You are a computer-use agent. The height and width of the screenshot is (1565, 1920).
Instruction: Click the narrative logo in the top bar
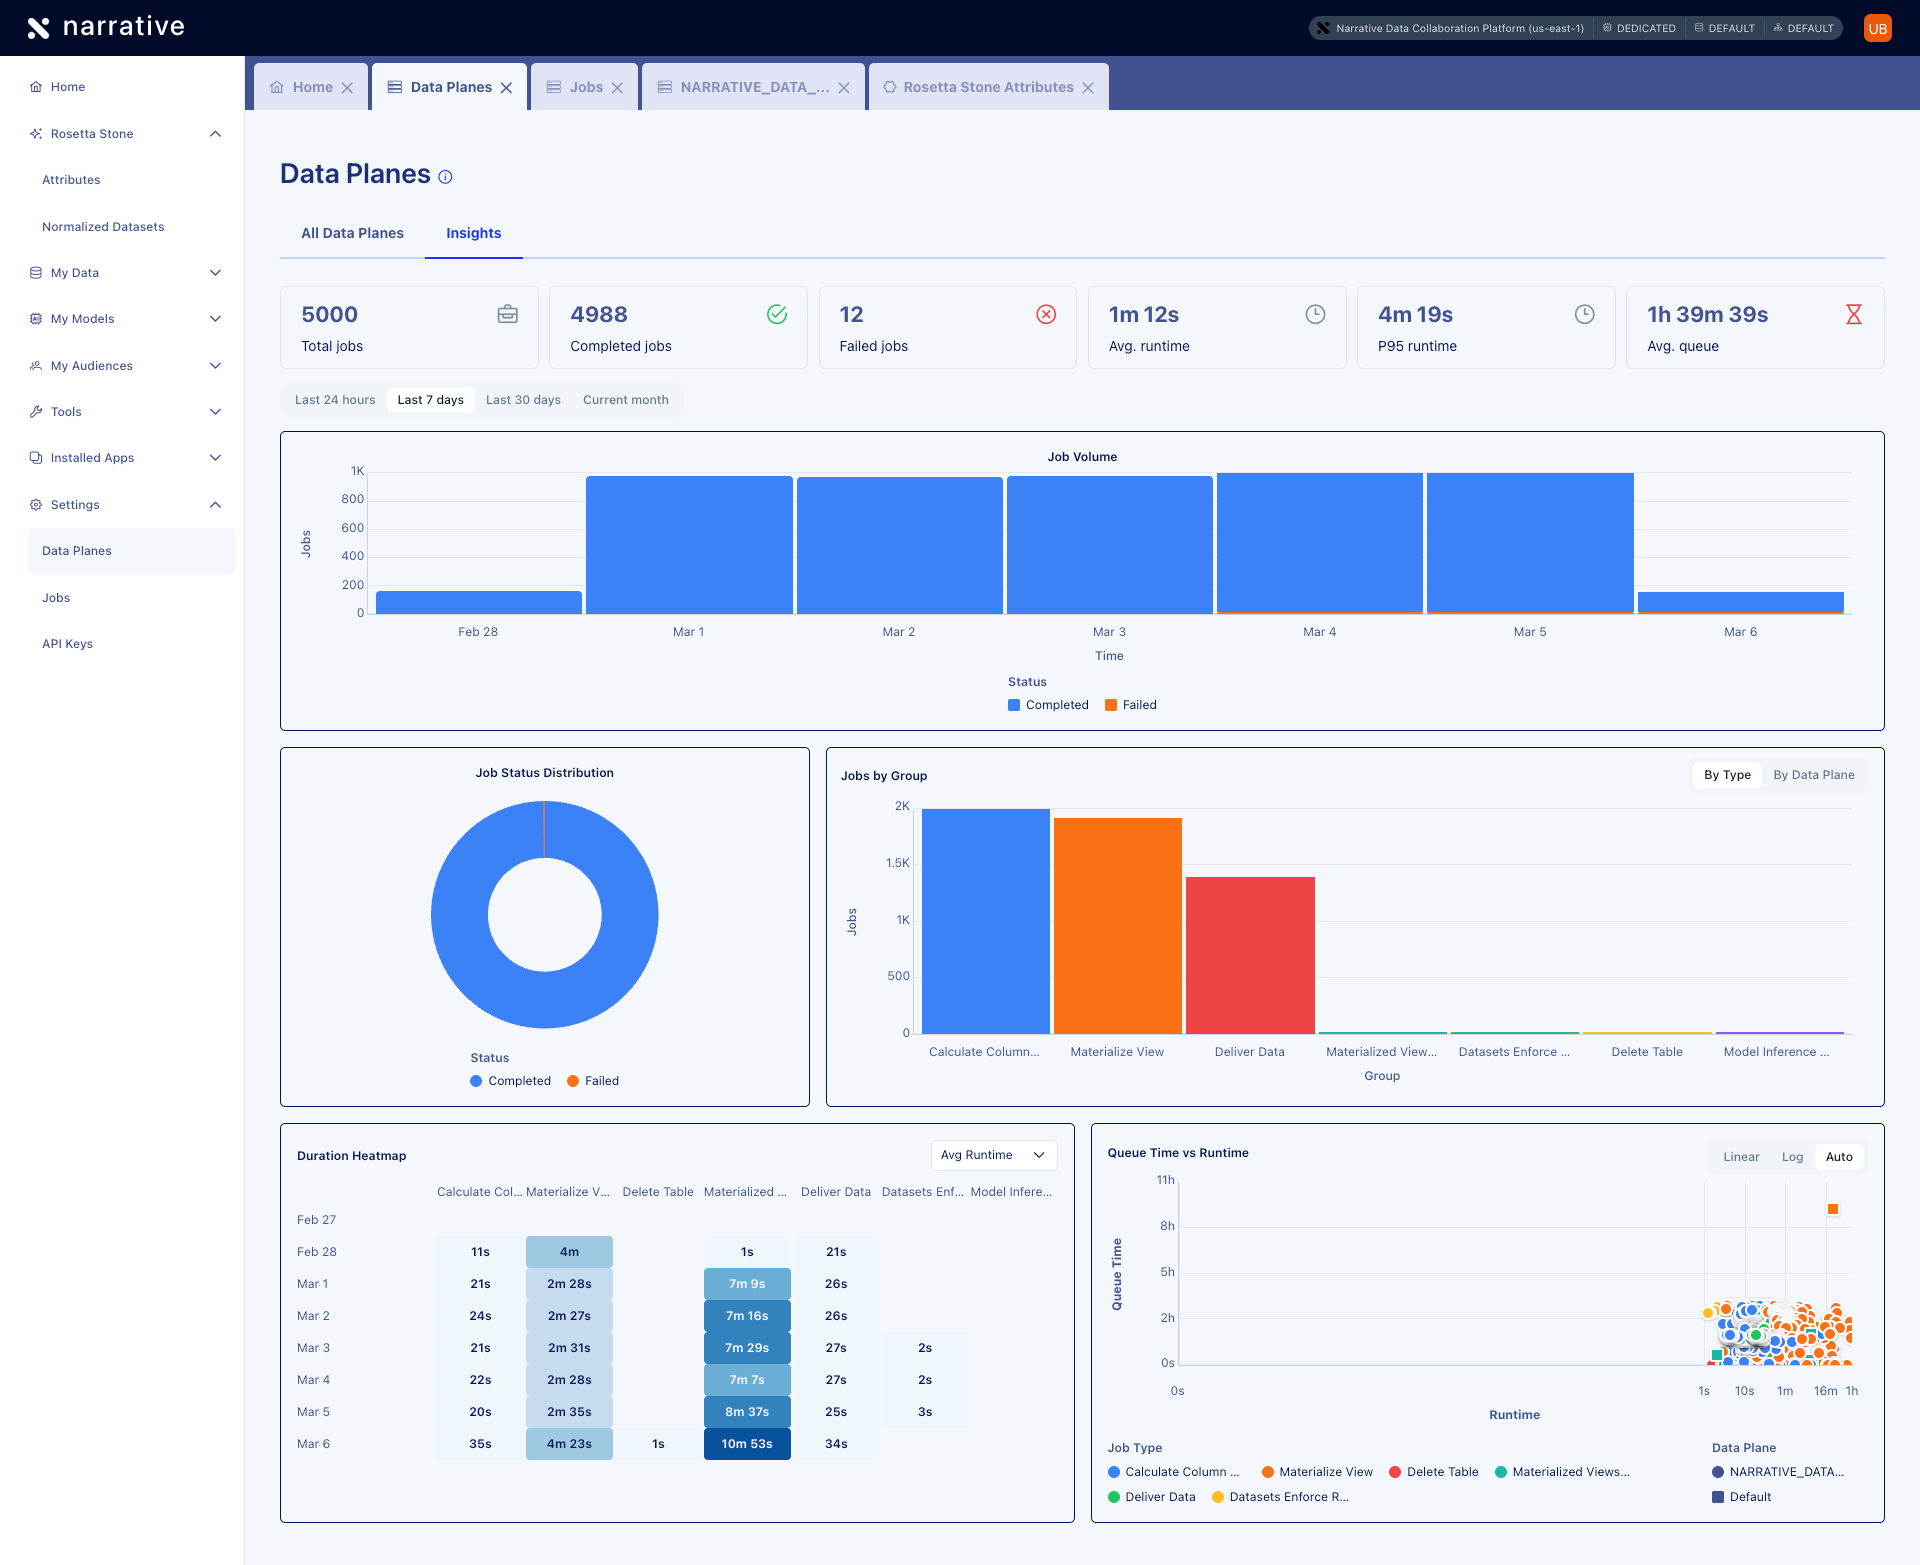(x=106, y=27)
